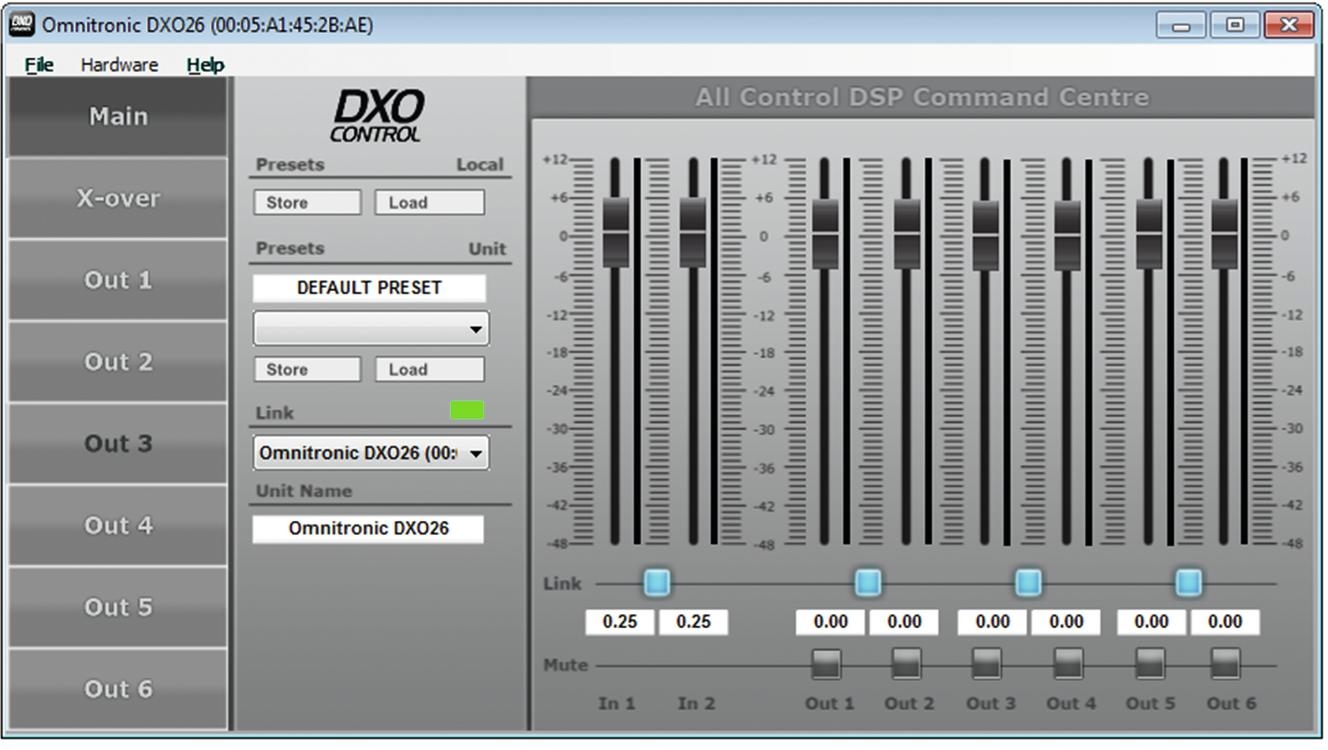1328x750 pixels.
Task: Open the Out 4 tab
Action: point(118,526)
